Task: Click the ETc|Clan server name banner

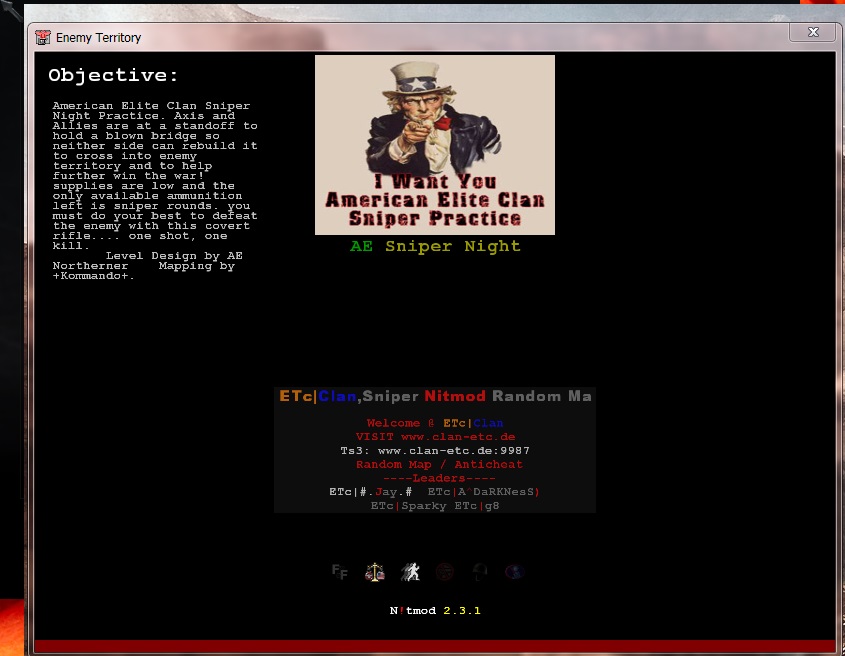Action: click(435, 396)
